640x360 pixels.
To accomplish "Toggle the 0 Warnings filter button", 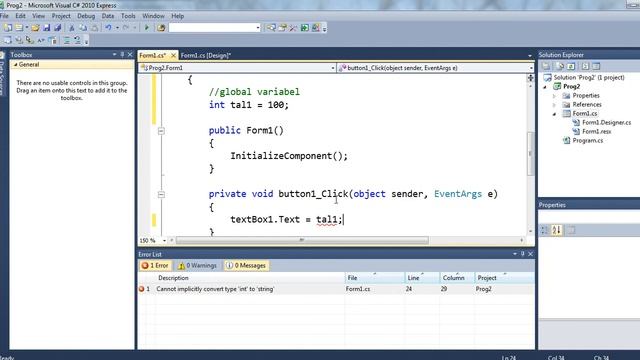I will (197, 265).
